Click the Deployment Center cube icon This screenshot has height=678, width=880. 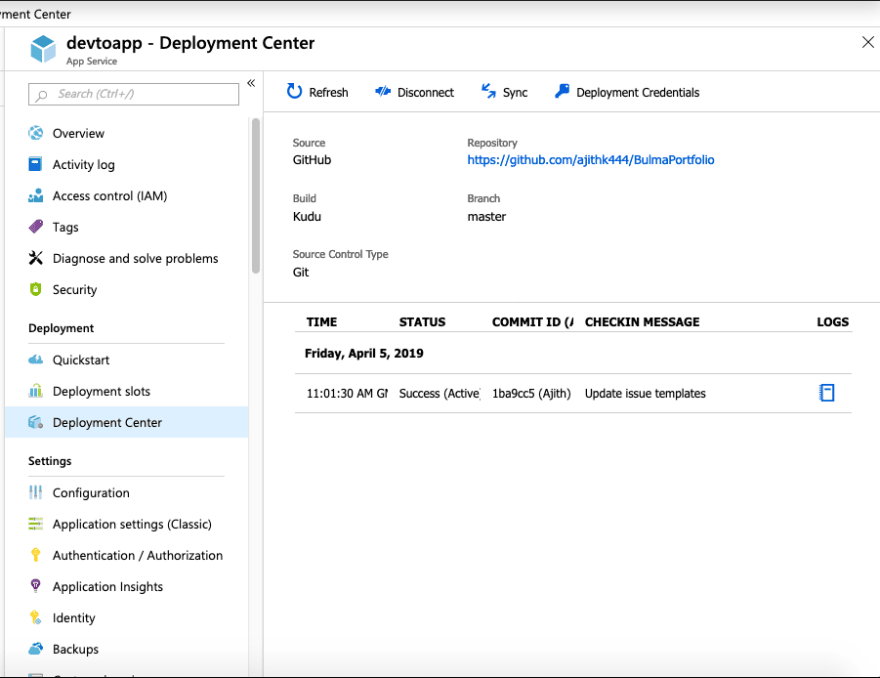(x=35, y=422)
